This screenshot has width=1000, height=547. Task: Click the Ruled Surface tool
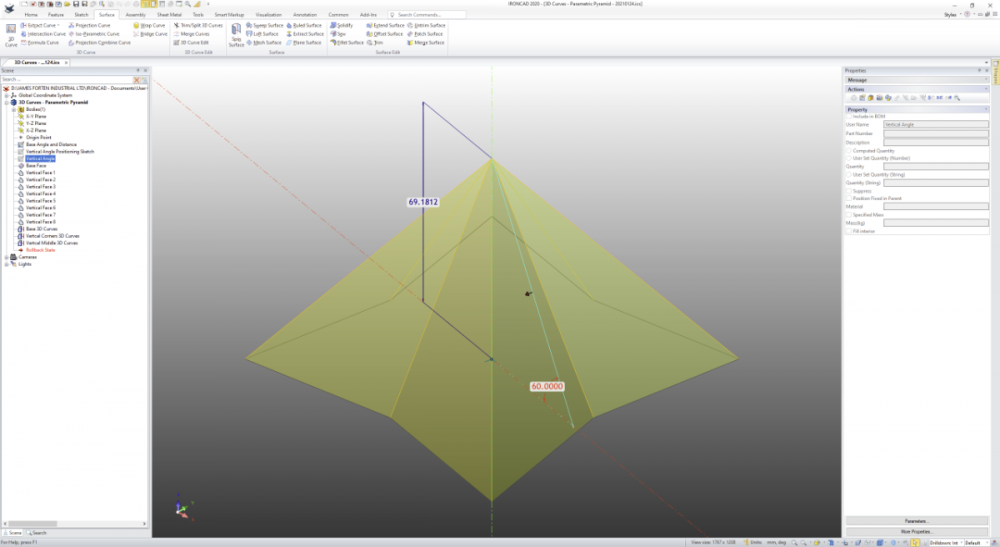pyautogui.click(x=304, y=26)
